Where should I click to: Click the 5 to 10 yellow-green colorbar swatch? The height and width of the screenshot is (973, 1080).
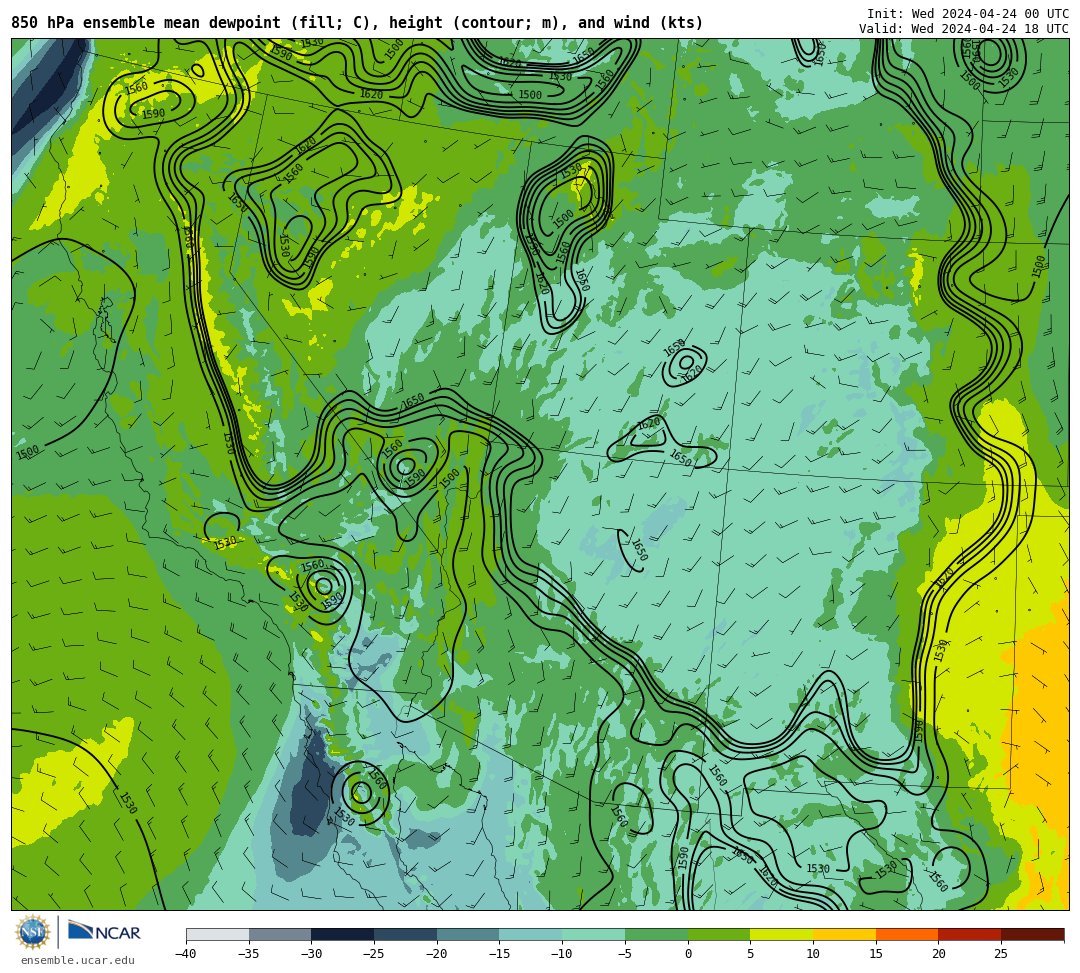pos(782,934)
